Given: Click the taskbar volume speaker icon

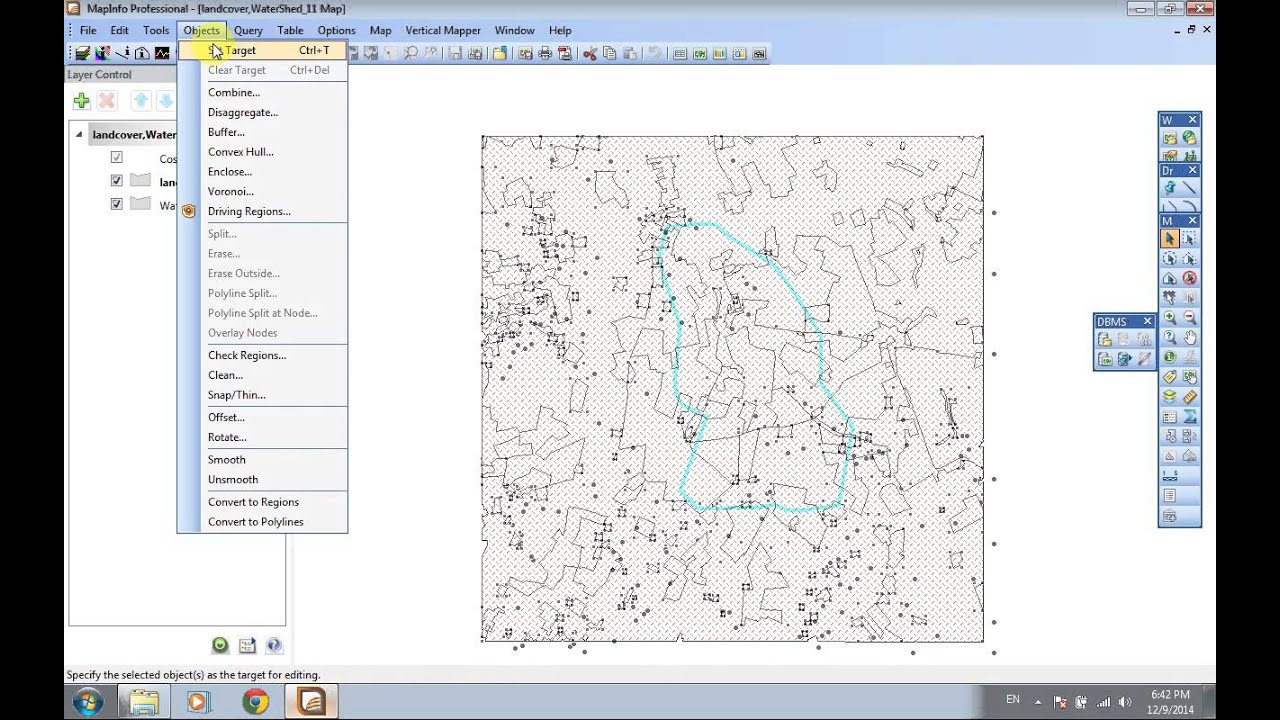Looking at the screenshot, I should [1126, 702].
